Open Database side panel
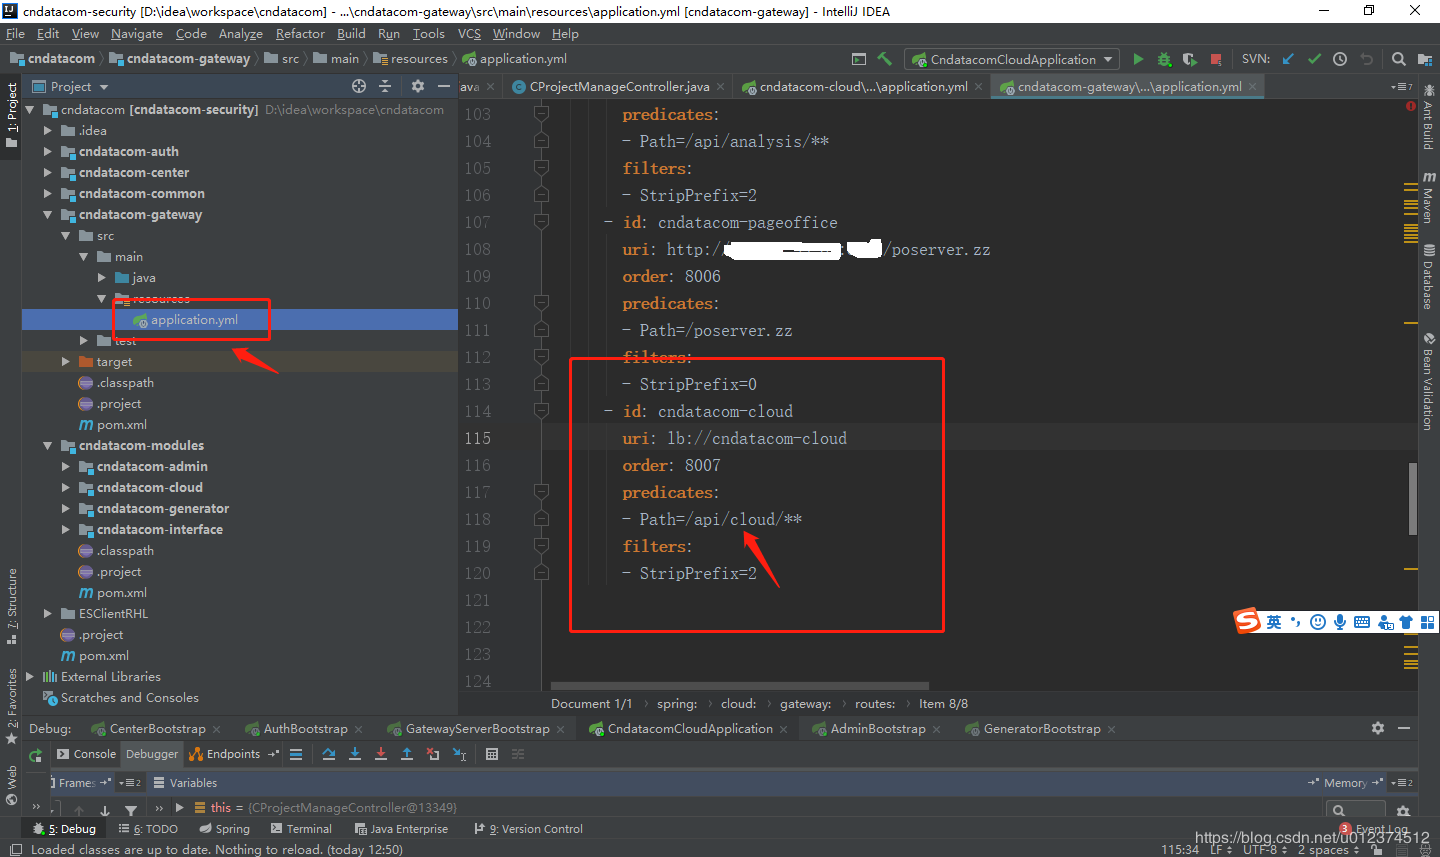The width and height of the screenshot is (1440, 857). [x=1428, y=277]
